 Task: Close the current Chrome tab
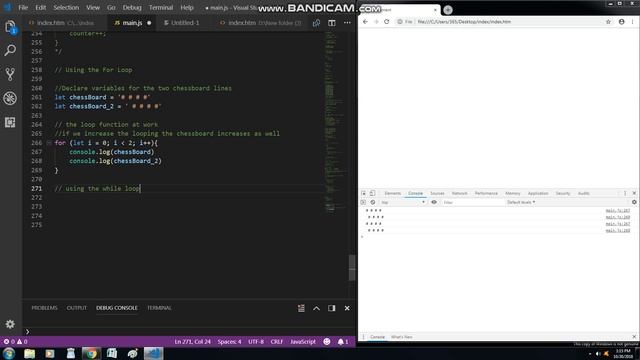435,10
